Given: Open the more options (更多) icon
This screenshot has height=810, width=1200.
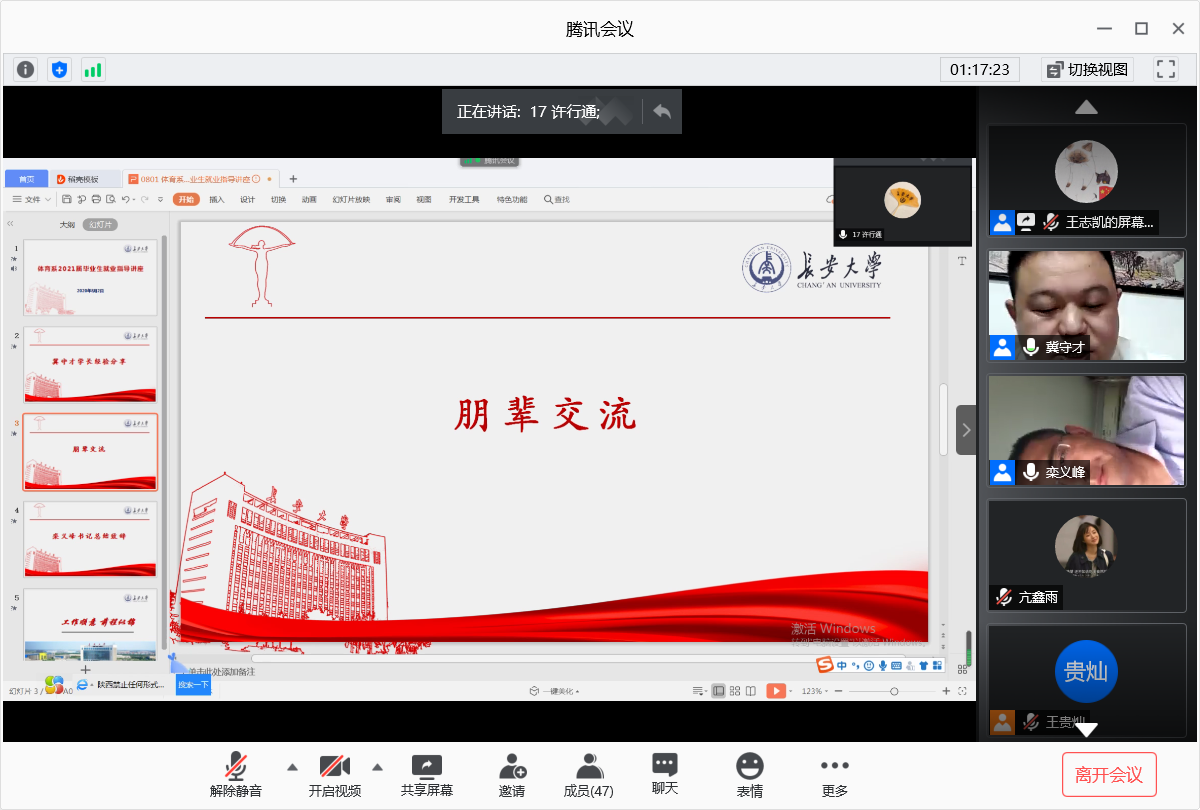Looking at the screenshot, I should [835, 767].
